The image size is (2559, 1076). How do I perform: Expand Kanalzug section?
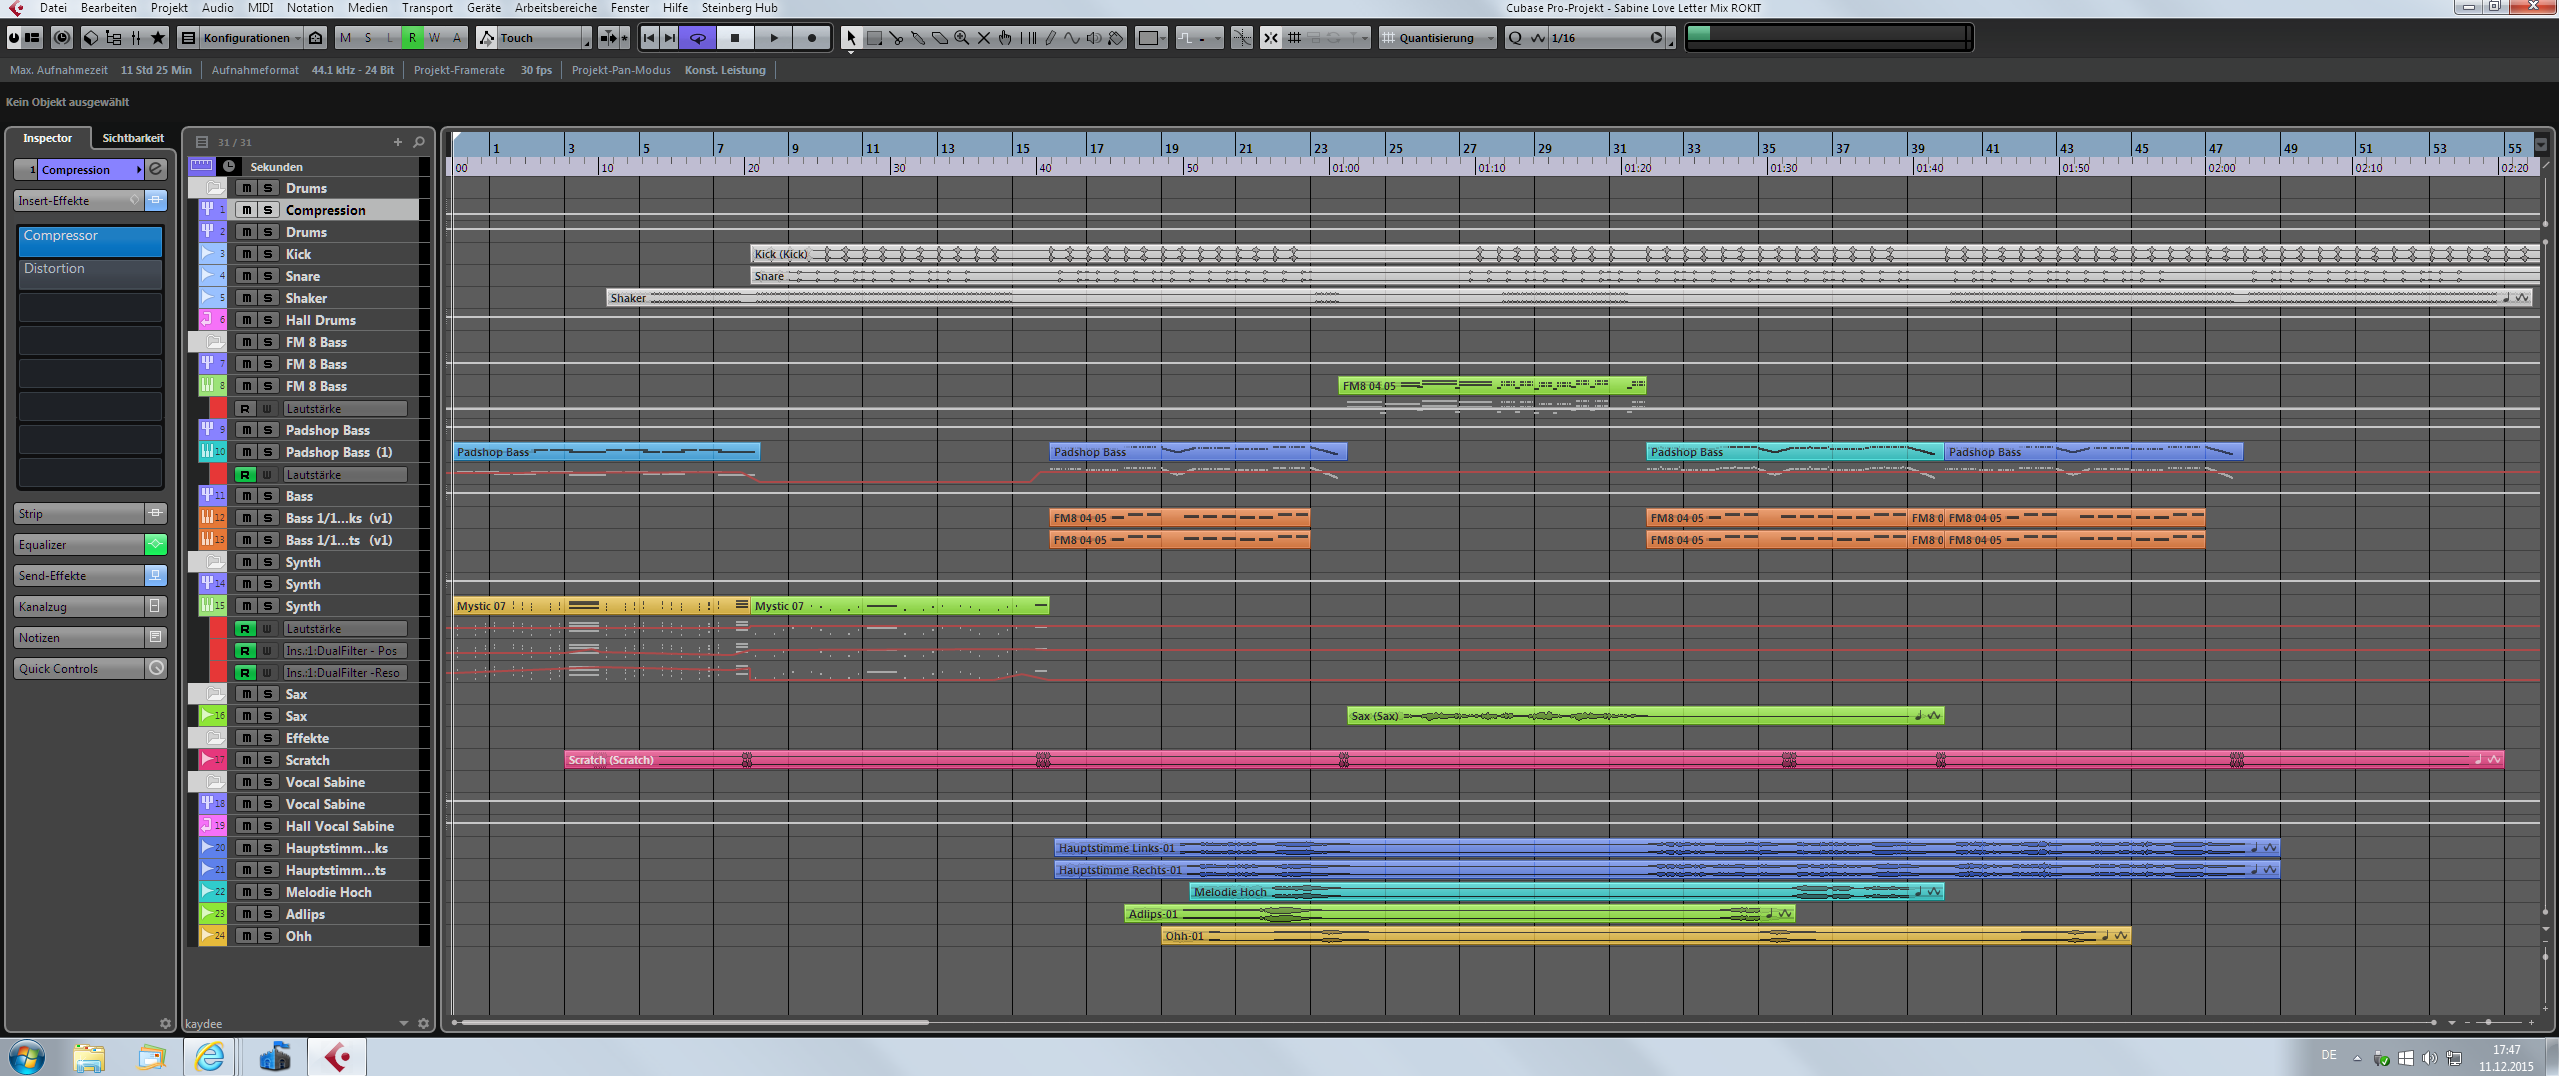[x=80, y=606]
